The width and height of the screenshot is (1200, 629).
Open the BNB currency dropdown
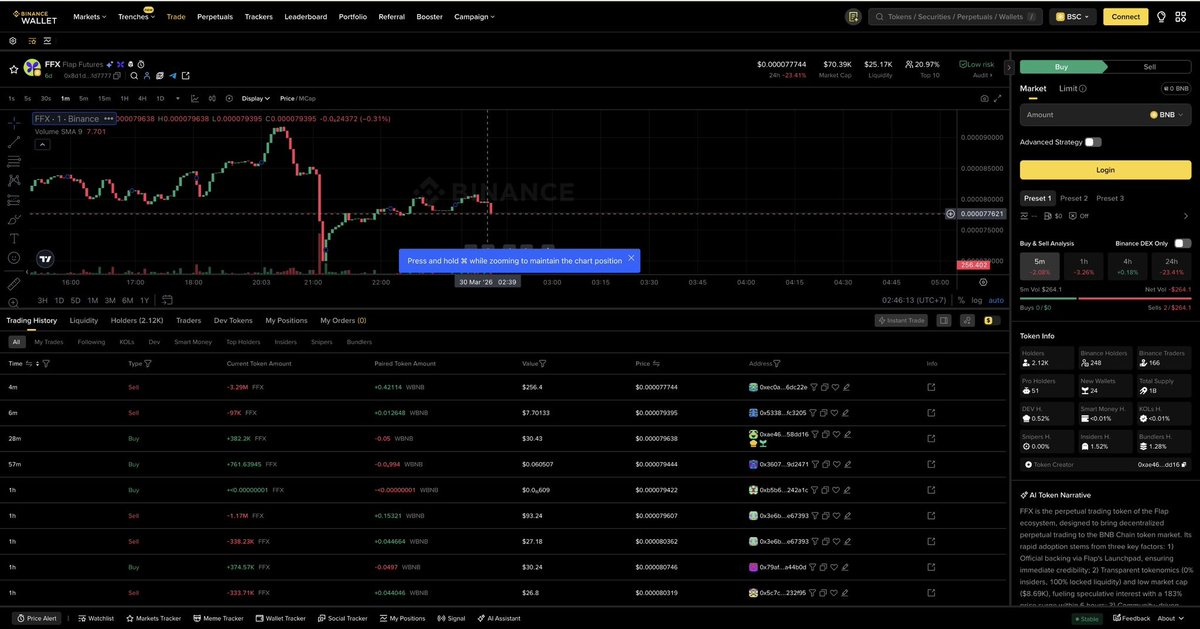(x=1166, y=115)
